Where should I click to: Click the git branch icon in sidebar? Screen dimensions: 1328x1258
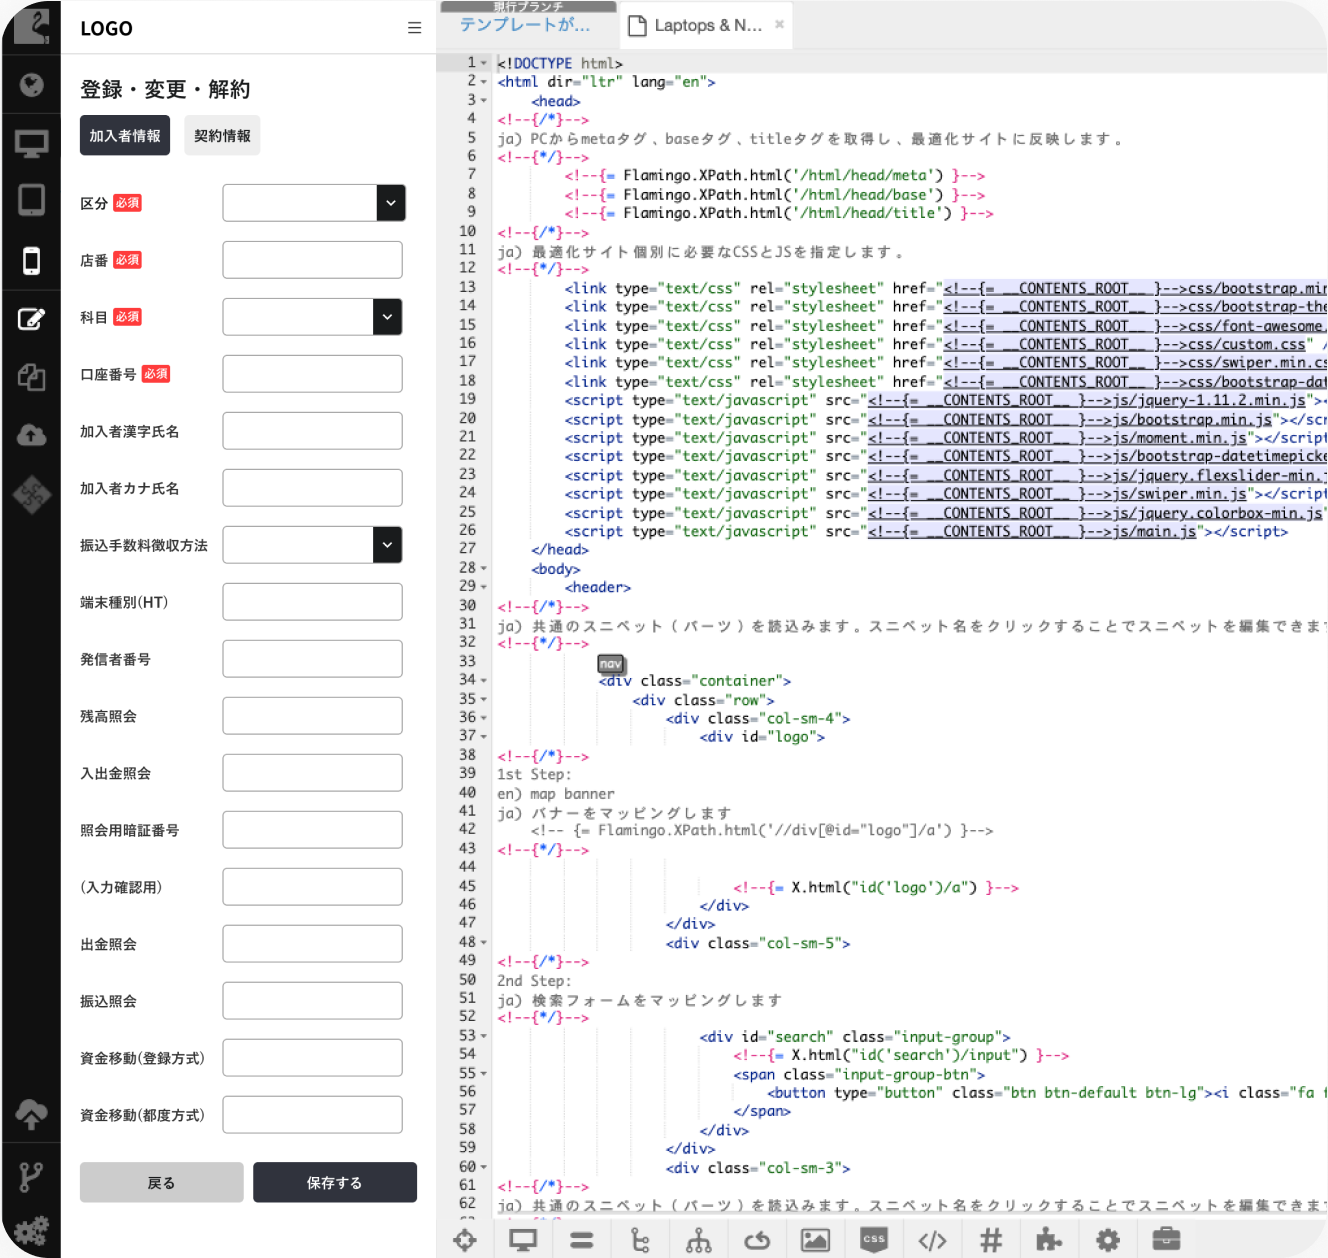31,1176
